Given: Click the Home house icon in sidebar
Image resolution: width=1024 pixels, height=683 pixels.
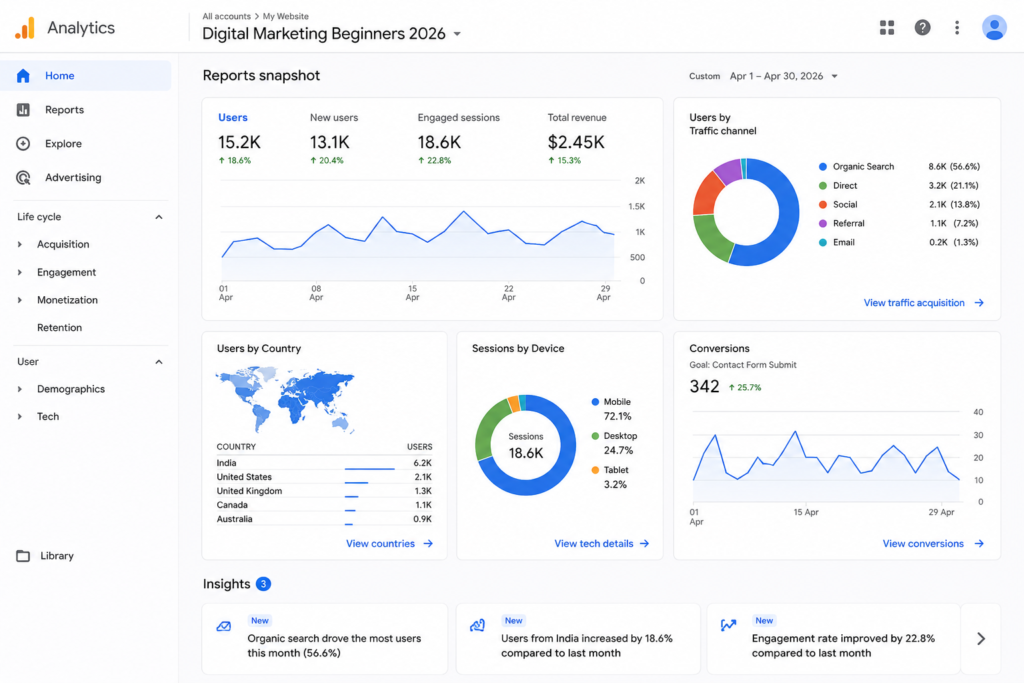Looking at the screenshot, I should click(x=24, y=76).
